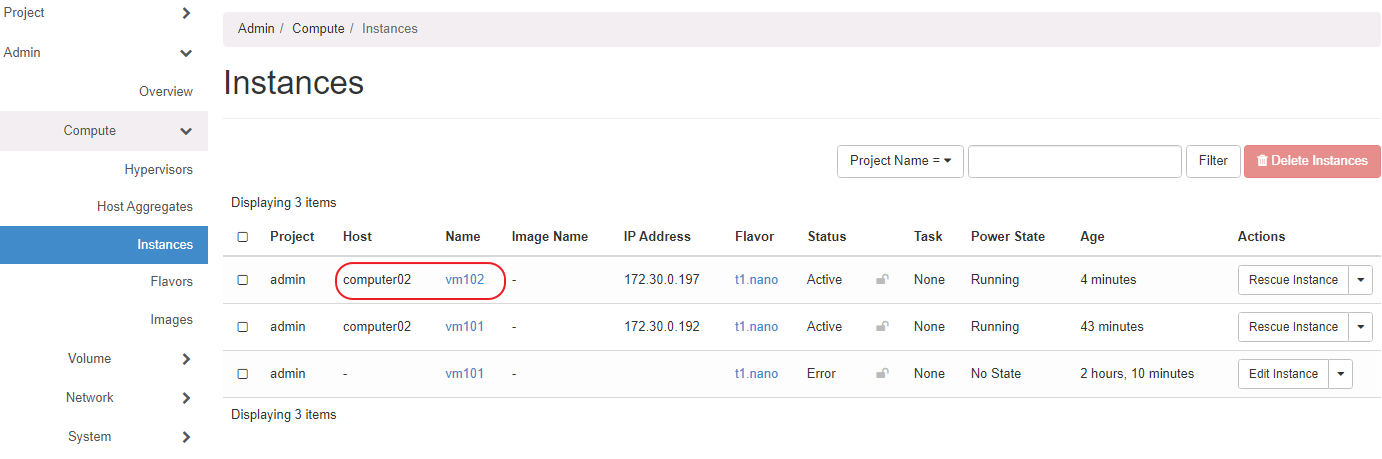Screen dimensions: 1382x459
Task: Open the vm102 instance link
Action: coord(465,280)
